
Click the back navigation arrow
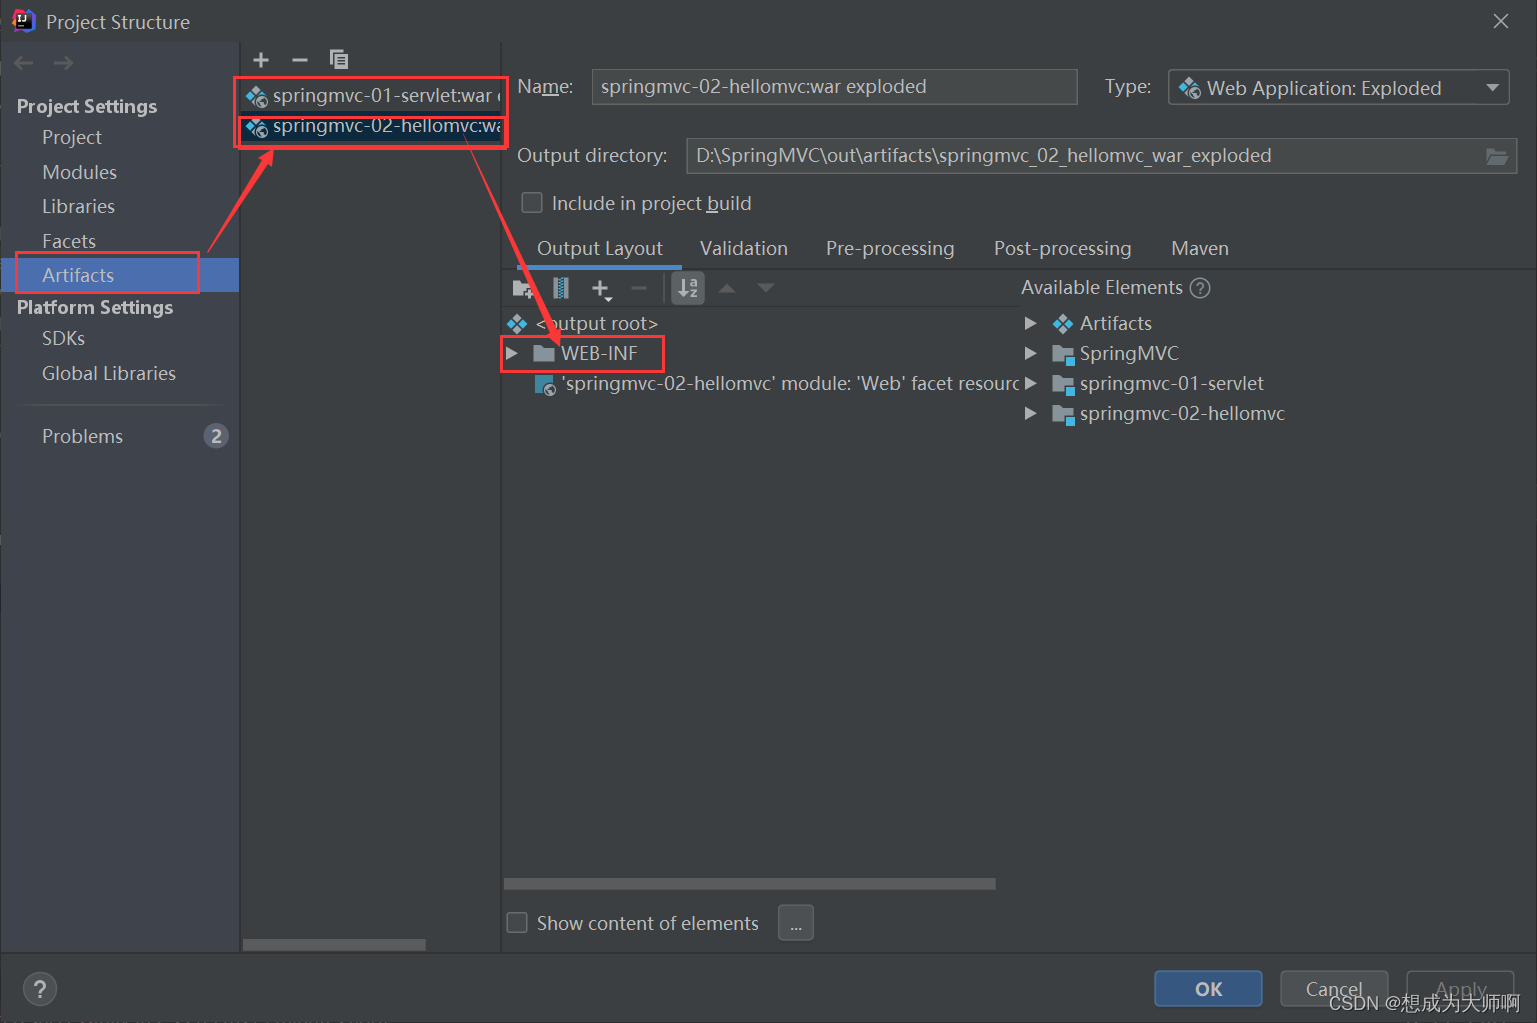pos(24,63)
